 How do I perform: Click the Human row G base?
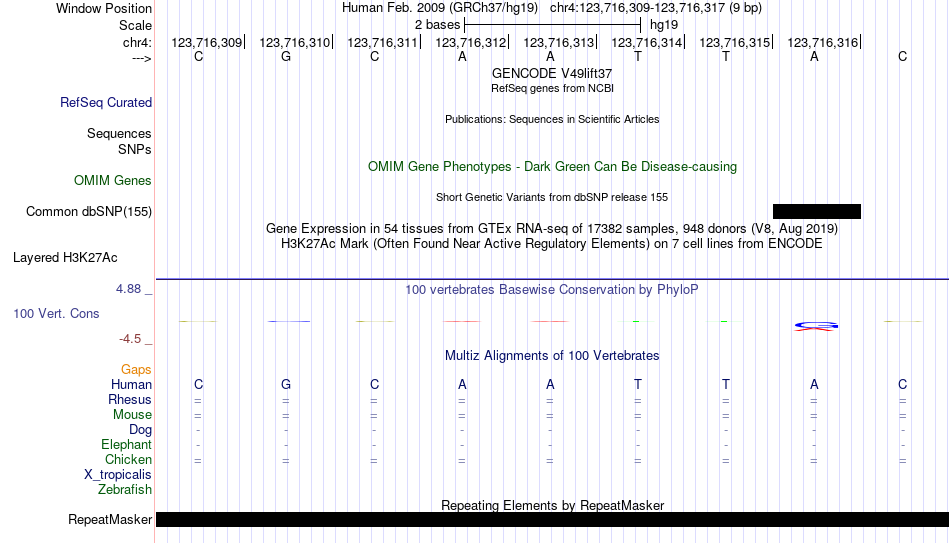click(286, 385)
